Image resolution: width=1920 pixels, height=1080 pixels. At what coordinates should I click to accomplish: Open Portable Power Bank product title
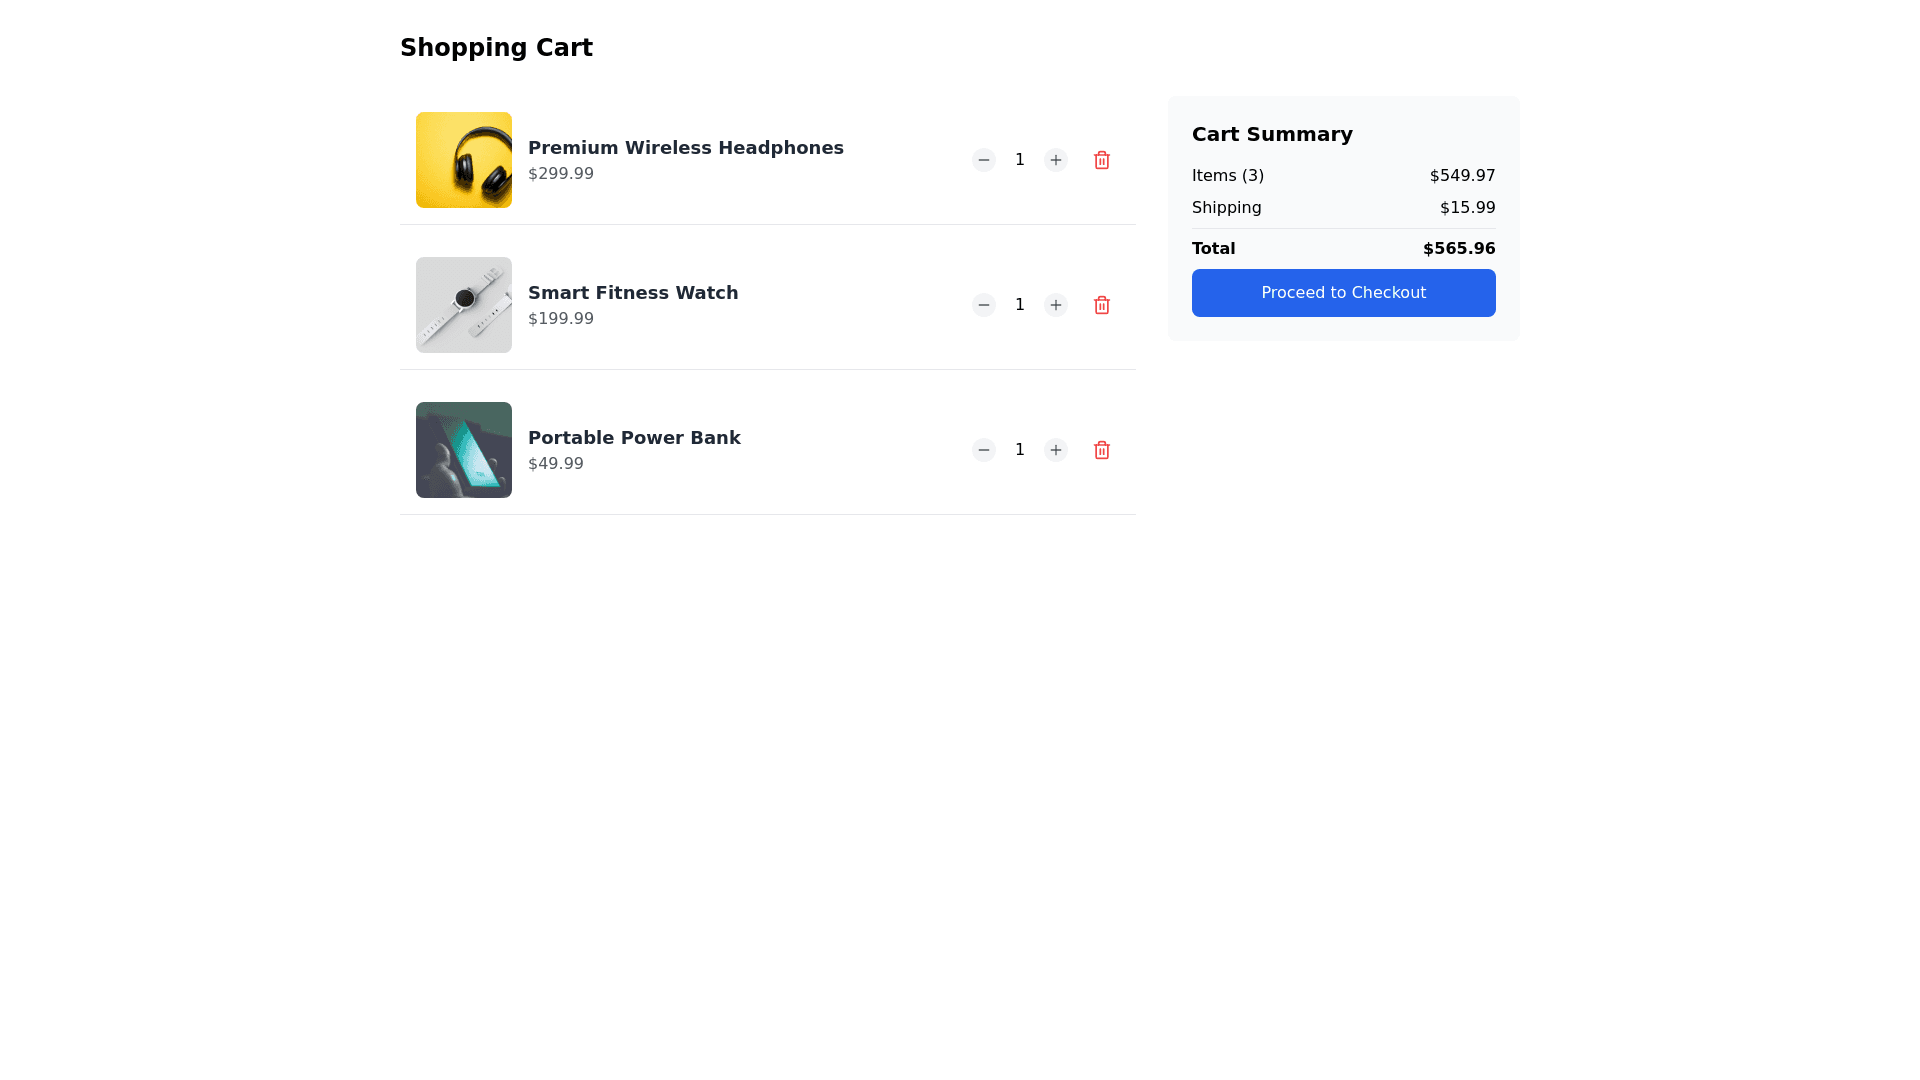[x=634, y=438]
